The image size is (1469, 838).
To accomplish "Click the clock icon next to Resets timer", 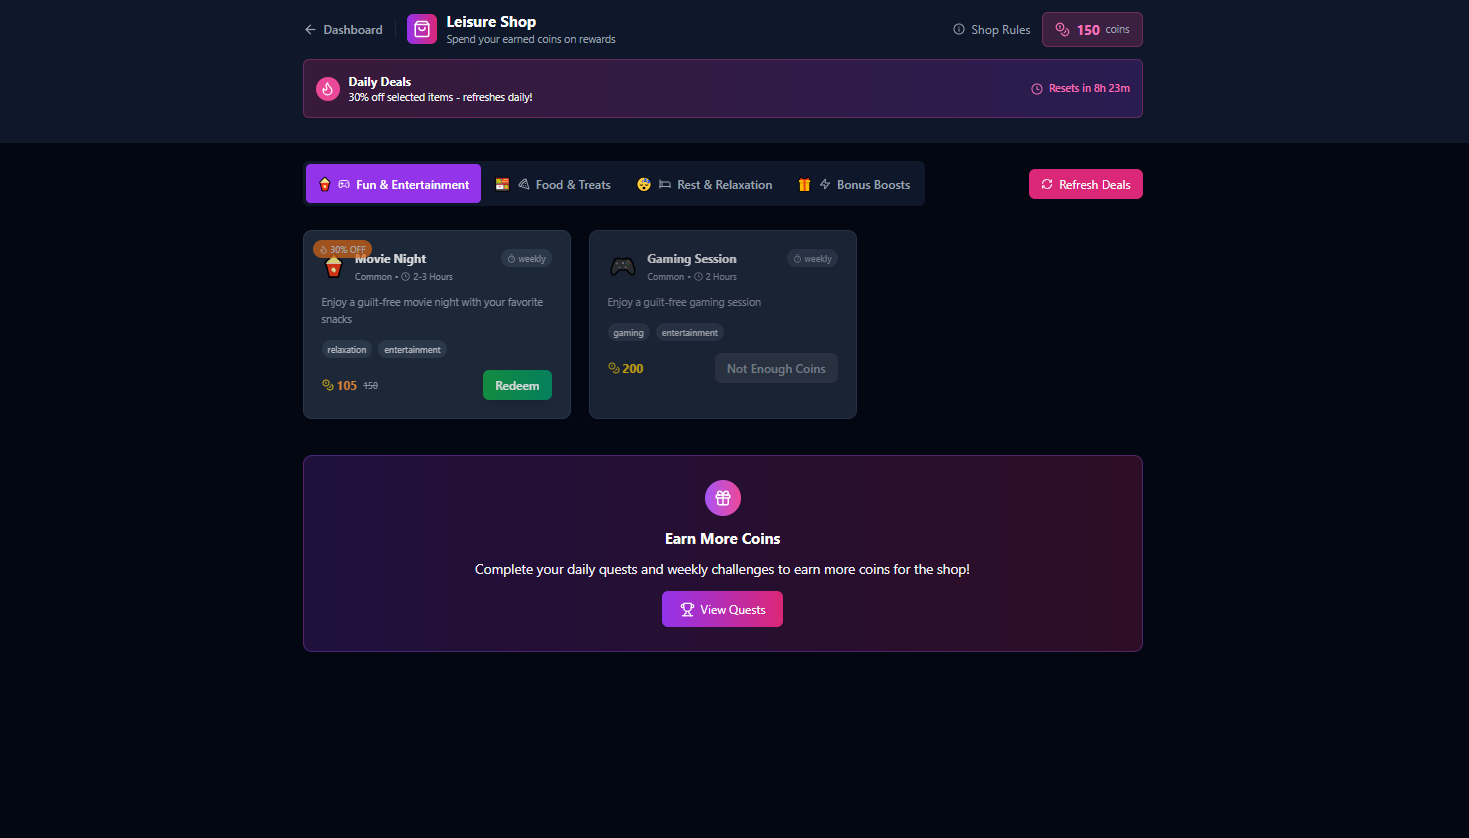I will pos(1037,89).
